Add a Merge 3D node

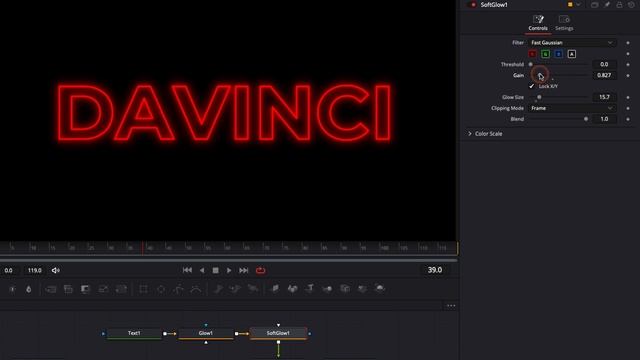pyautogui.click(x=327, y=289)
